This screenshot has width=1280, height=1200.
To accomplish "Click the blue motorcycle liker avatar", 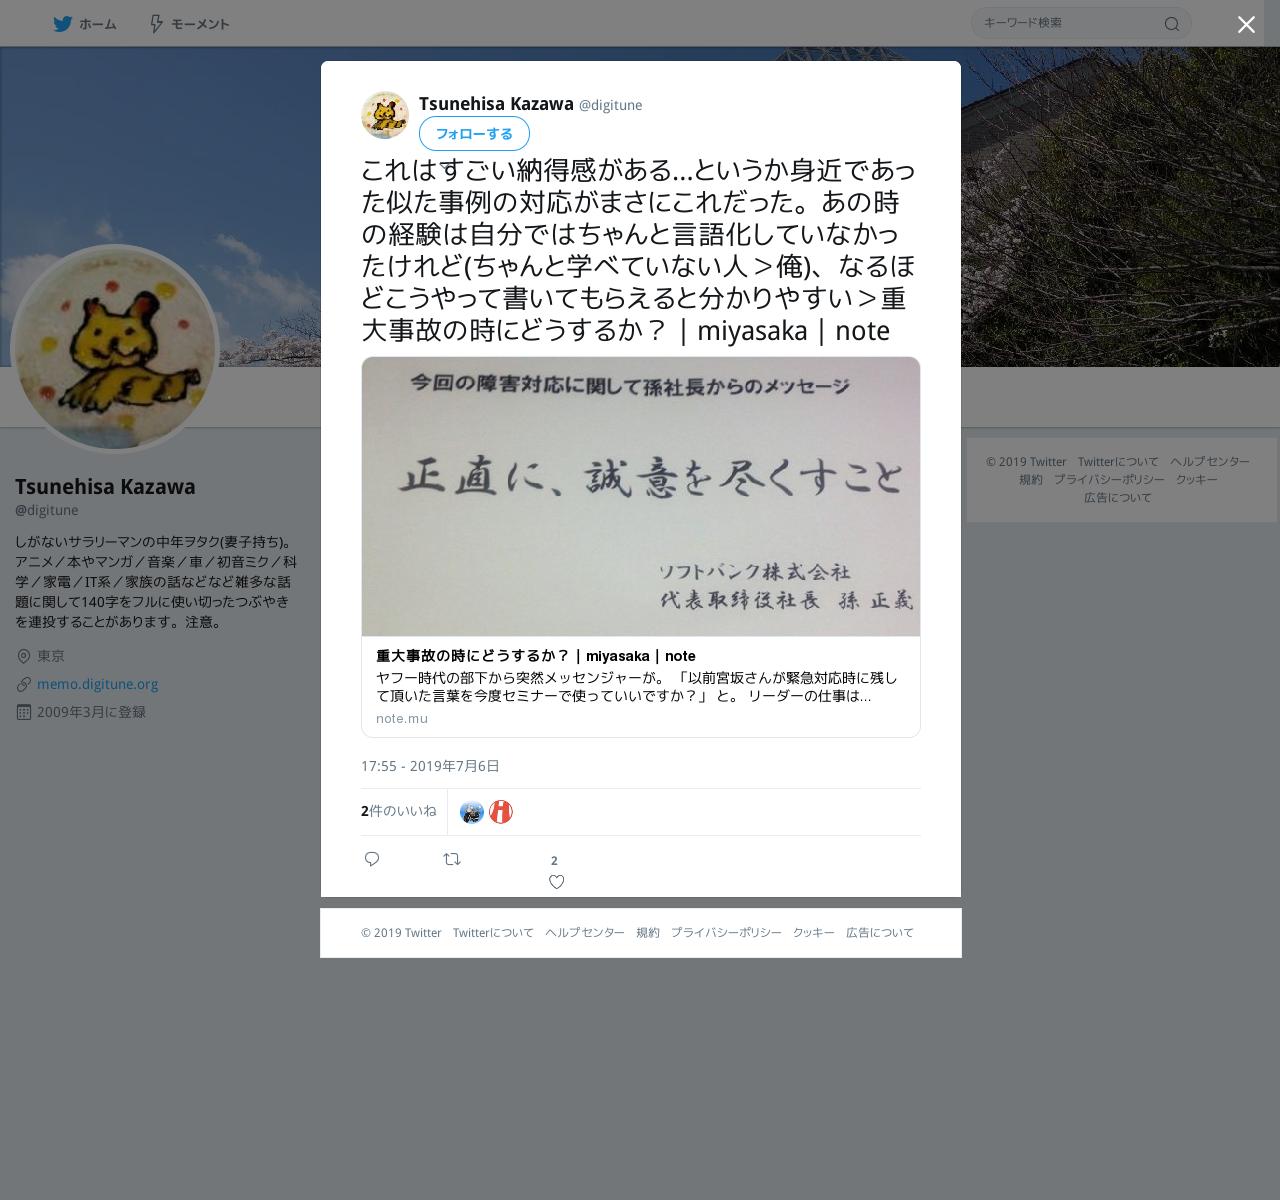I will 472,812.
